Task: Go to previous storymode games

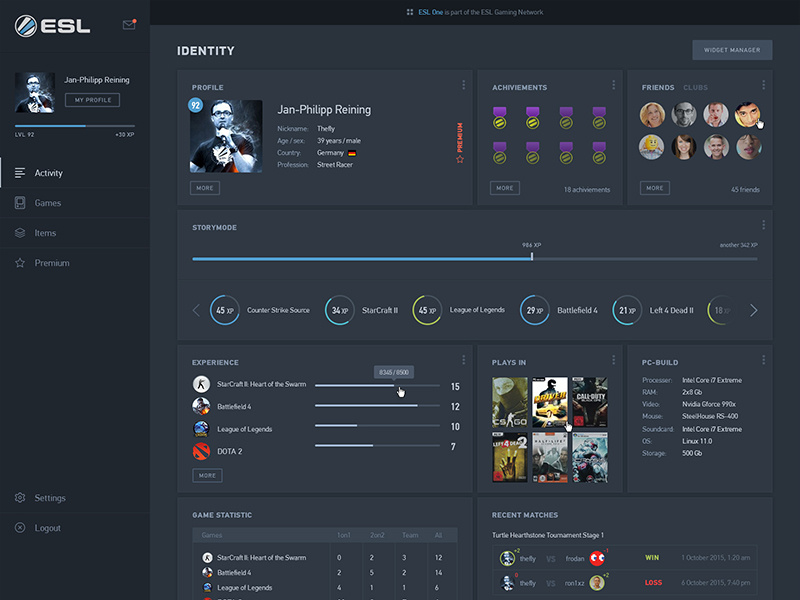Action: (x=196, y=310)
